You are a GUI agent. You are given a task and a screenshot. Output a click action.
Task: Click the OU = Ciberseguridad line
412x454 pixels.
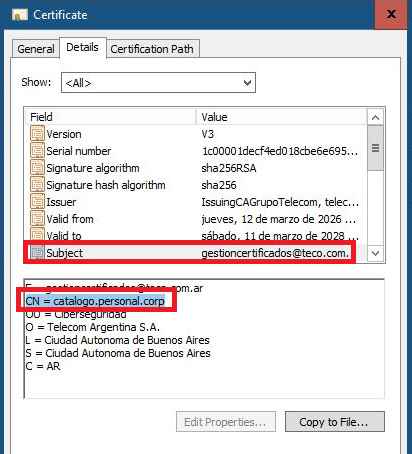tap(76, 314)
